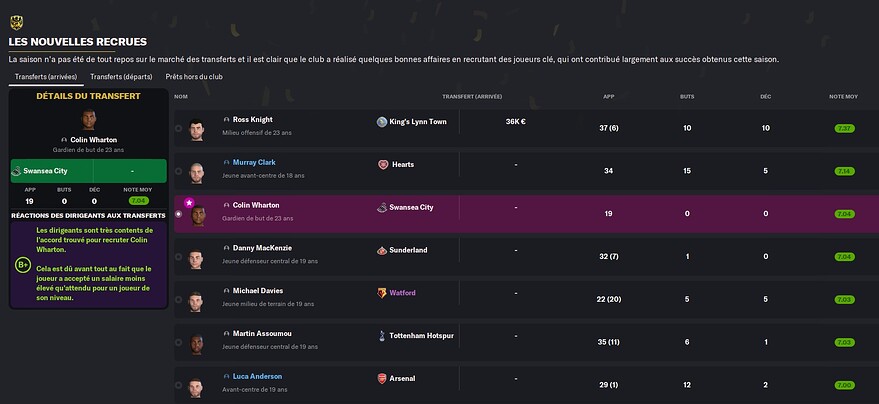The width and height of the screenshot is (879, 404).
Task: Click the Hearts club badge icon
Action: pyautogui.click(x=383, y=165)
